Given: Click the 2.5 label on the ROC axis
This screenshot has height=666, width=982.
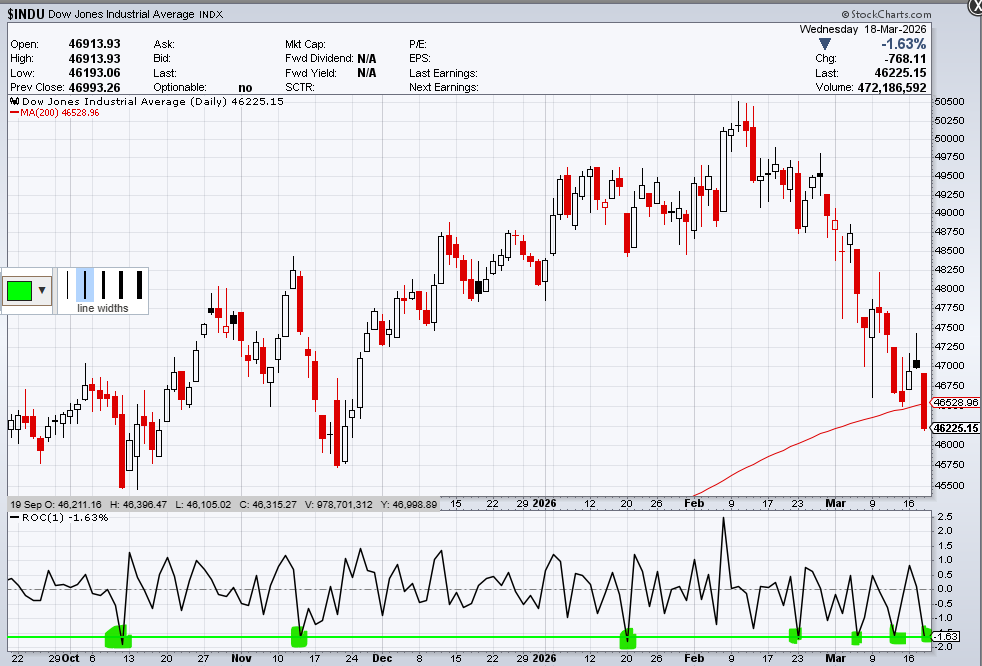Looking at the screenshot, I should (x=945, y=517).
